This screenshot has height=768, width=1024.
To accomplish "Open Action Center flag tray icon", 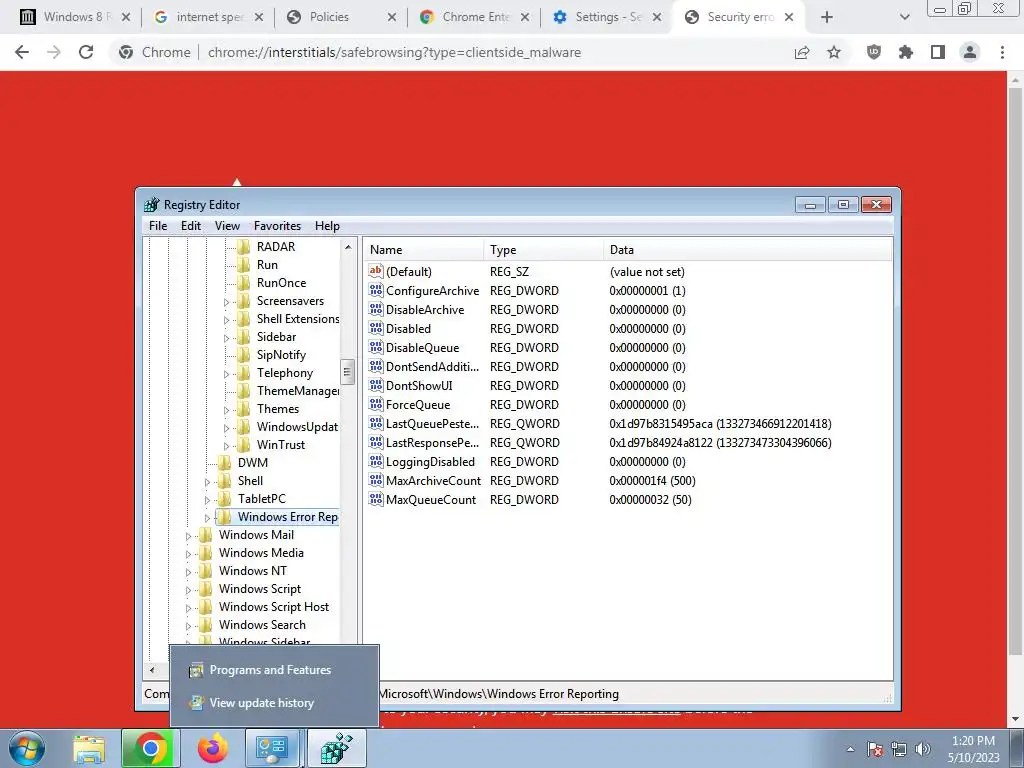I will coord(874,749).
